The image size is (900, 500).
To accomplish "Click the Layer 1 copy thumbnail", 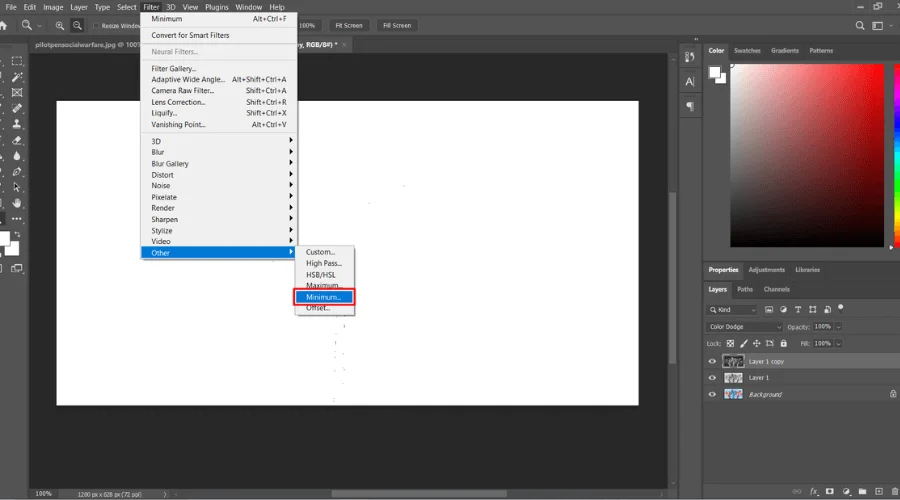I will [733, 361].
